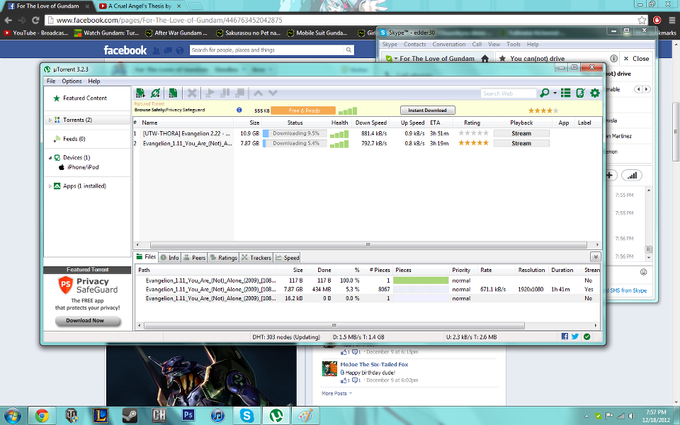
Task: Select the UTW-THORA Evangelion 2.22 torrent row
Action: 367,133
